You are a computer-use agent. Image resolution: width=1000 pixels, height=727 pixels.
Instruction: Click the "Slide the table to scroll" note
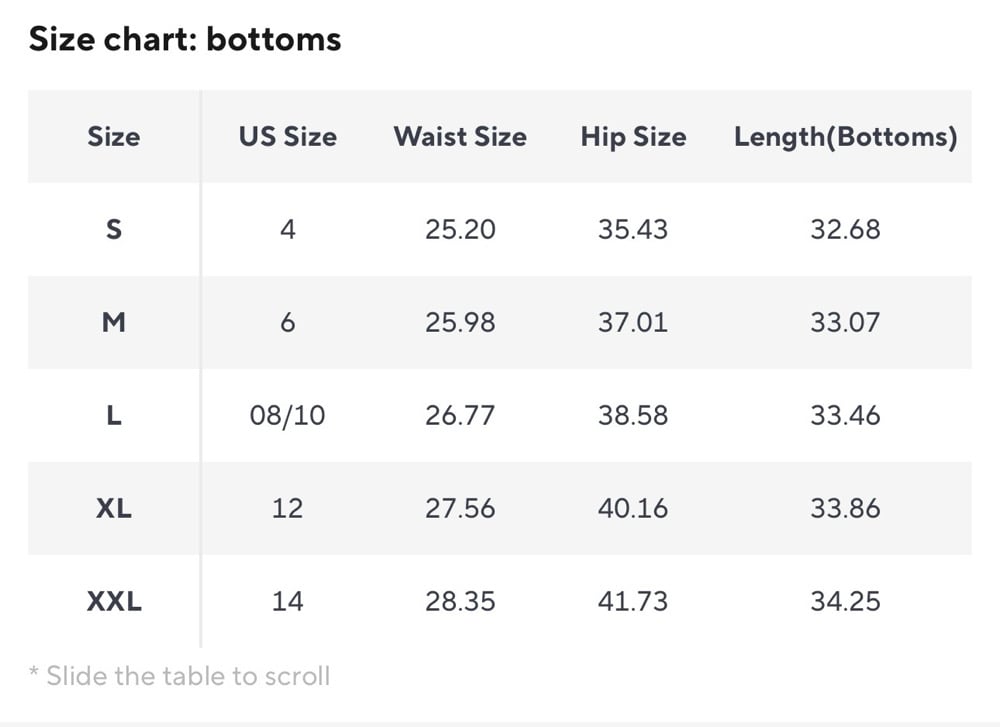[x=180, y=676]
